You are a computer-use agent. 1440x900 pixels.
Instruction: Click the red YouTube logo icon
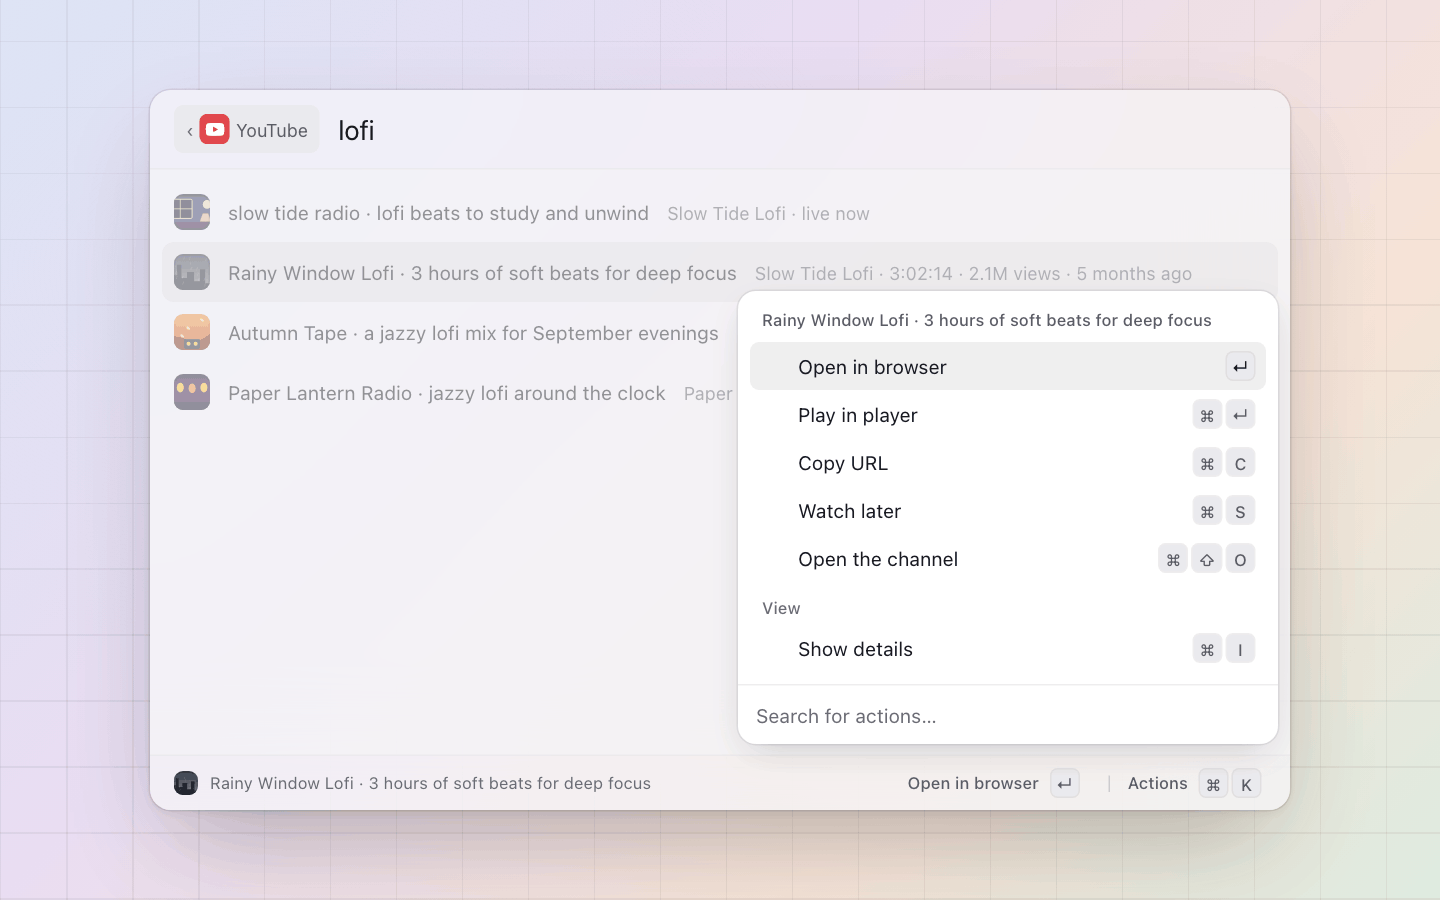coord(214,129)
